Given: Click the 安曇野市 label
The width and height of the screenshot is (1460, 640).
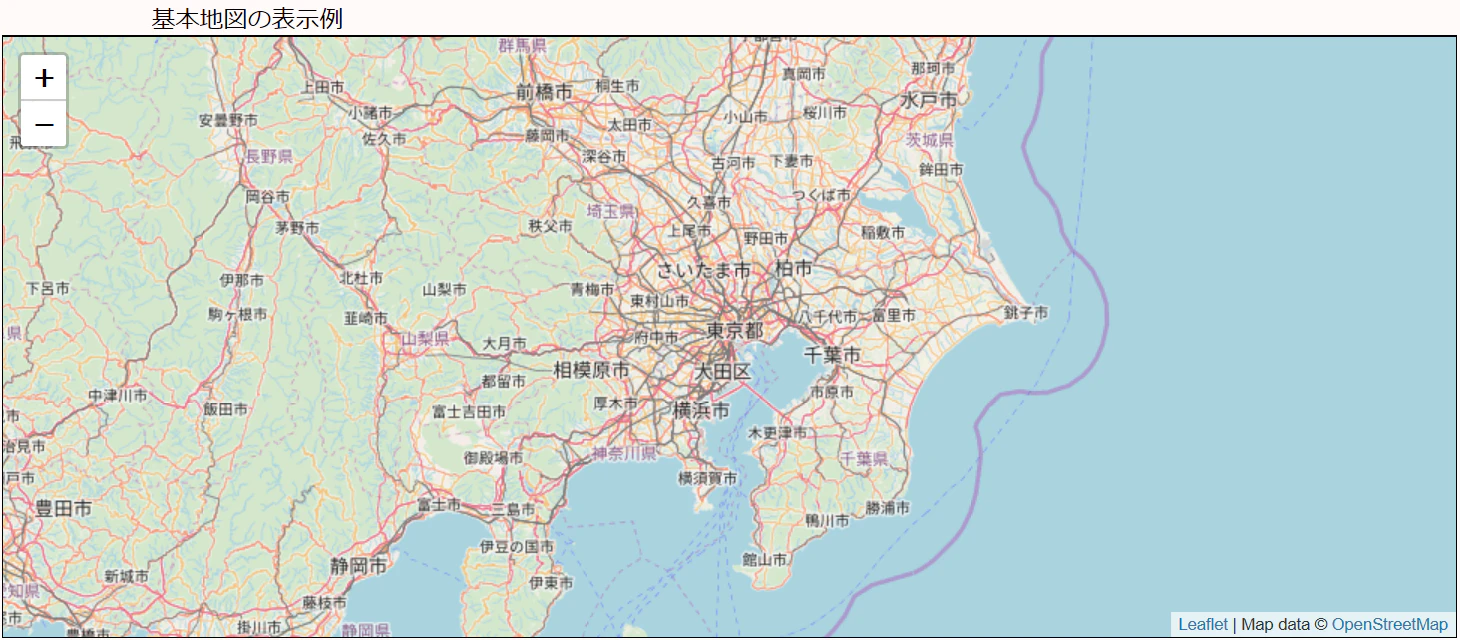Looking at the screenshot, I should (228, 120).
